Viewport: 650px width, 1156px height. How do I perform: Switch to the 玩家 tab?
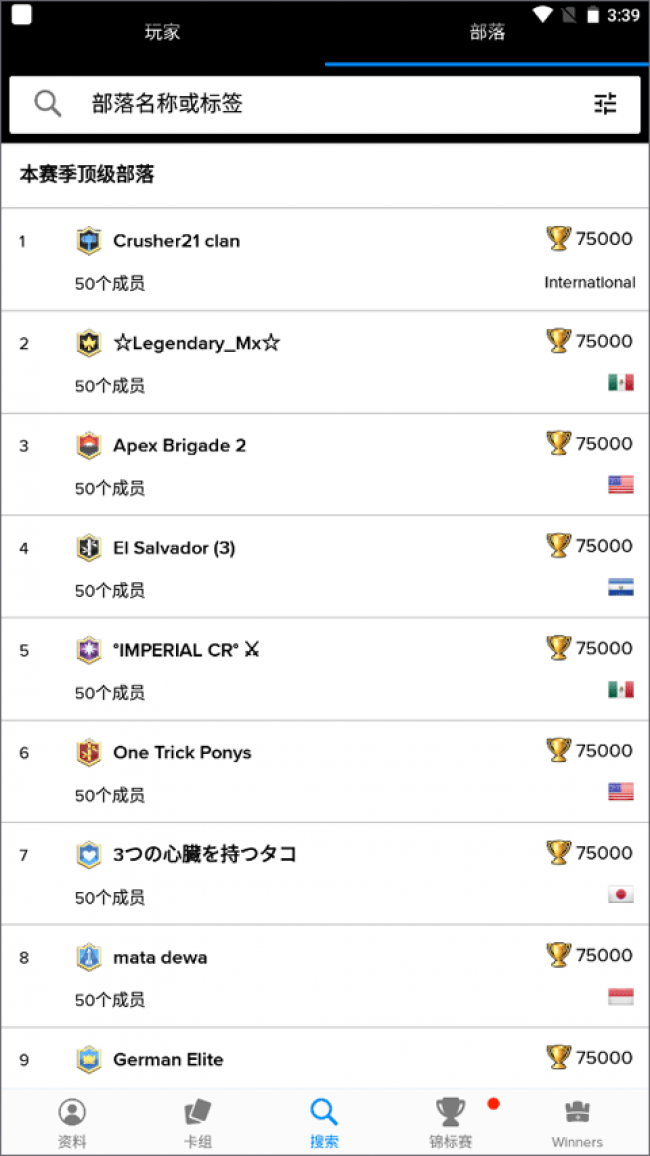coord(162,32)
